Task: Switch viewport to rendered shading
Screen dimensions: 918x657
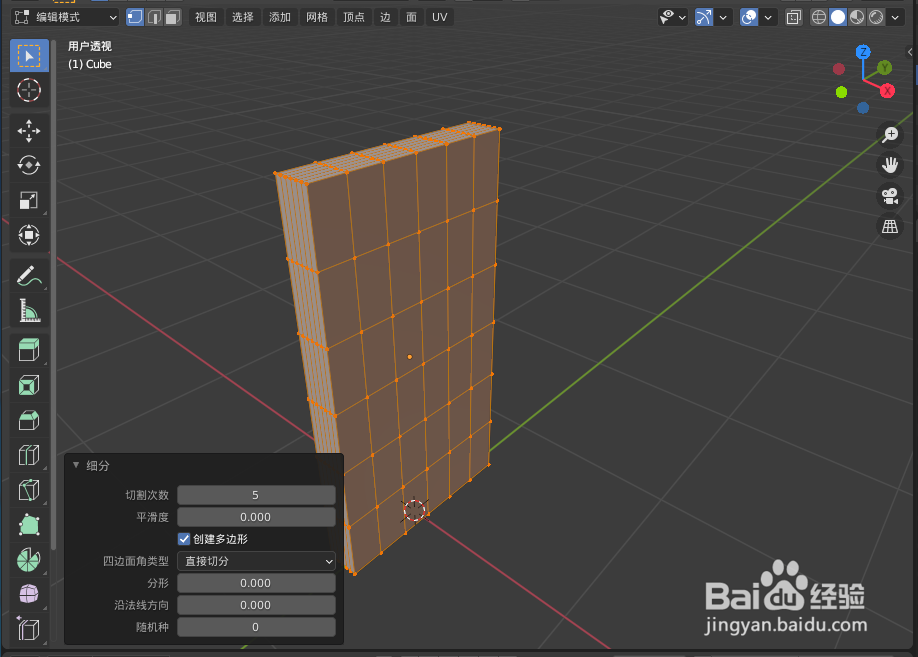Action: pos(873,16)
